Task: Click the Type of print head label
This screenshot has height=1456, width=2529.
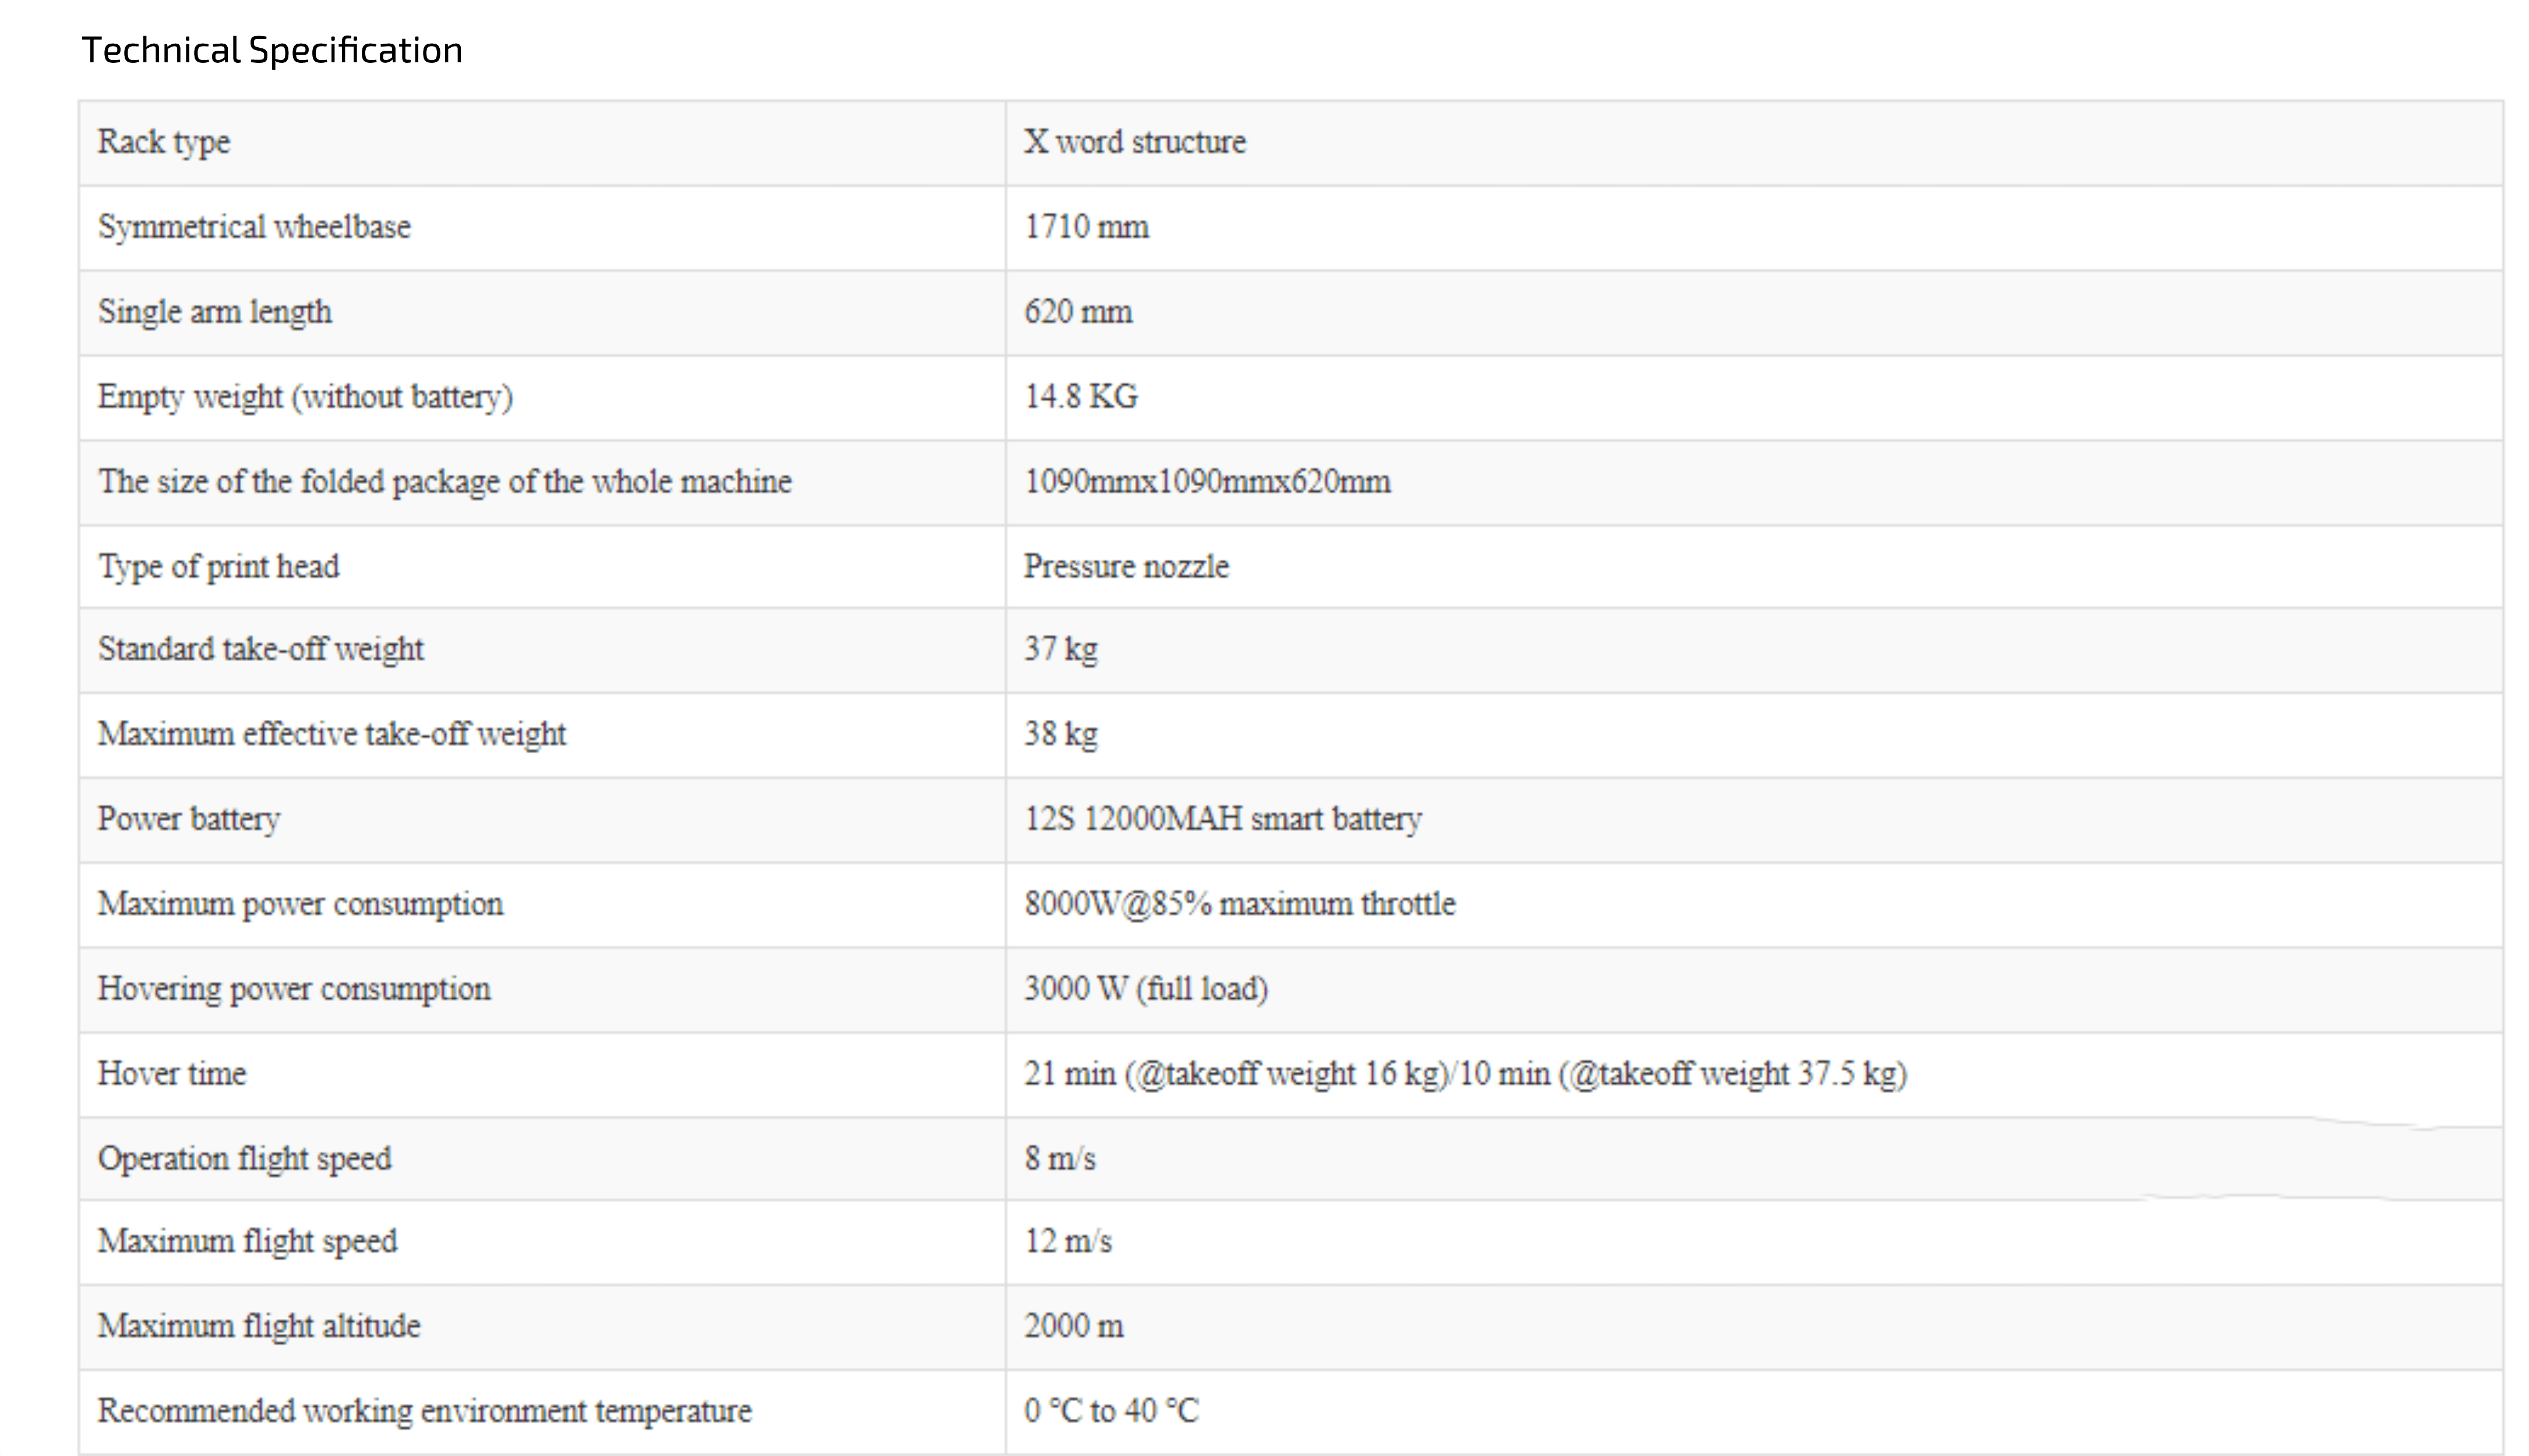Action: (x=219, y=567)
